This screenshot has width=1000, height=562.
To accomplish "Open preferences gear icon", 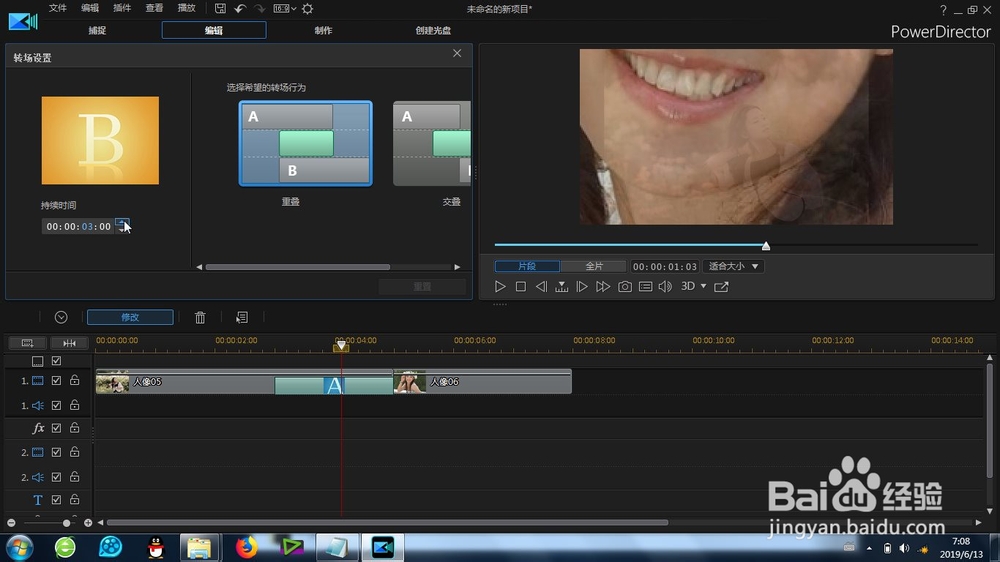I will click(307, 8).
